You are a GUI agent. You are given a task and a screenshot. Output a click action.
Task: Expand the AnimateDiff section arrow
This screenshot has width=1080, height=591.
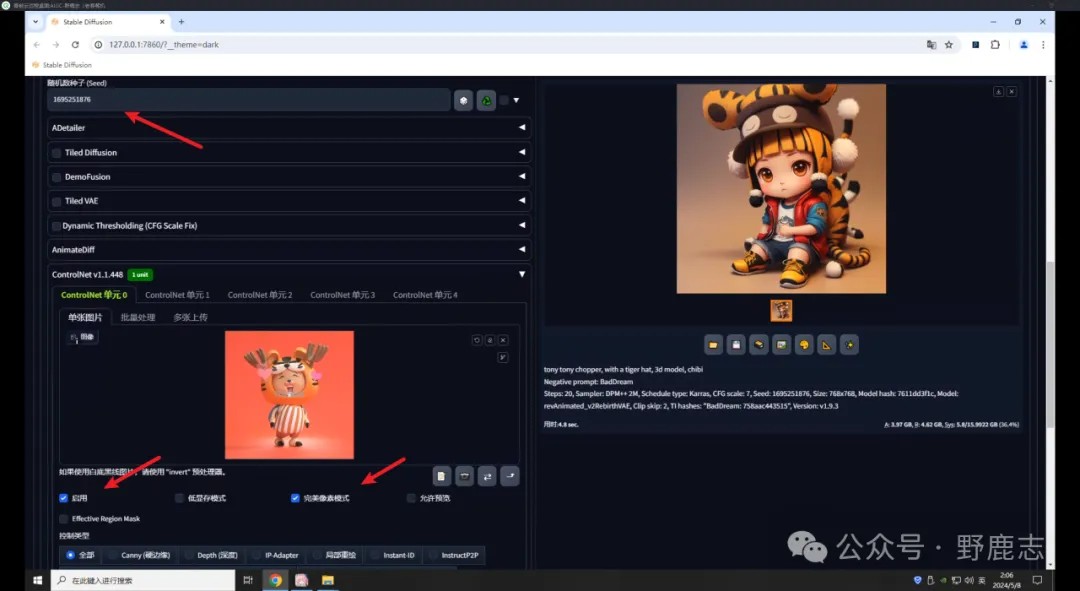click(521, 249)
